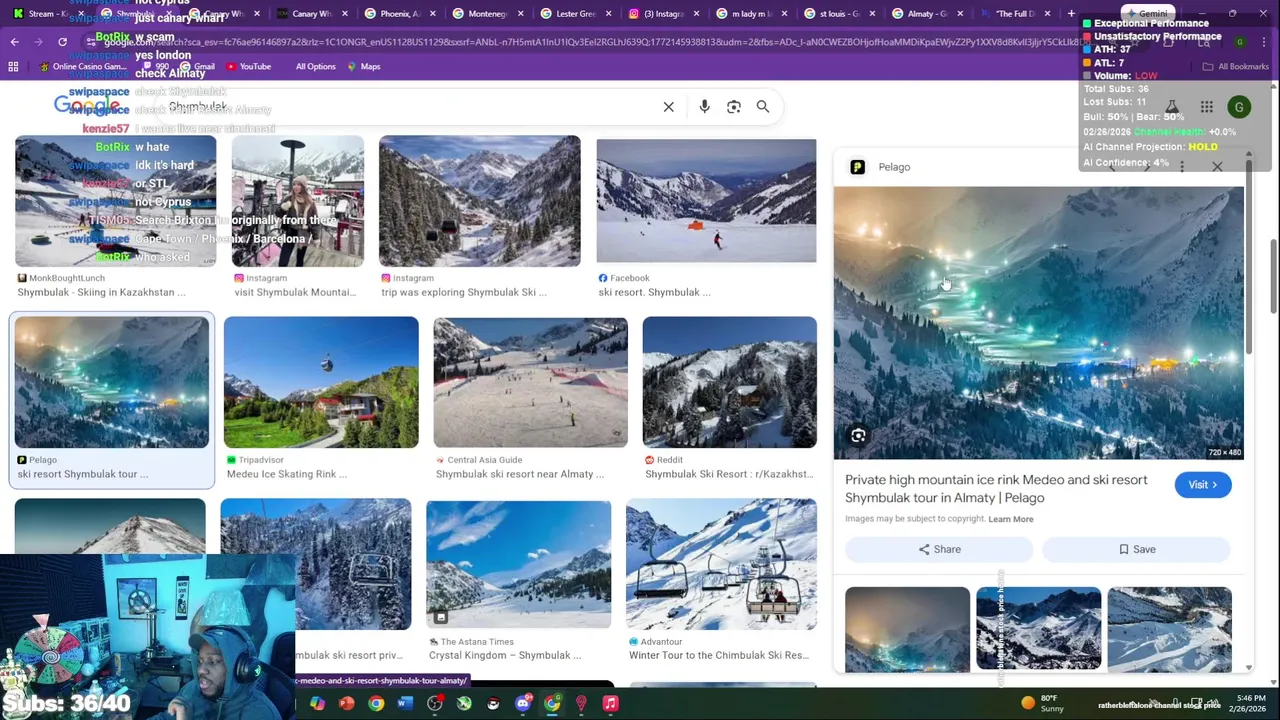Viewport: 1280px width, 720px height.
Task: Open the Facebook ski resort image result
Action: pos(706,200)
